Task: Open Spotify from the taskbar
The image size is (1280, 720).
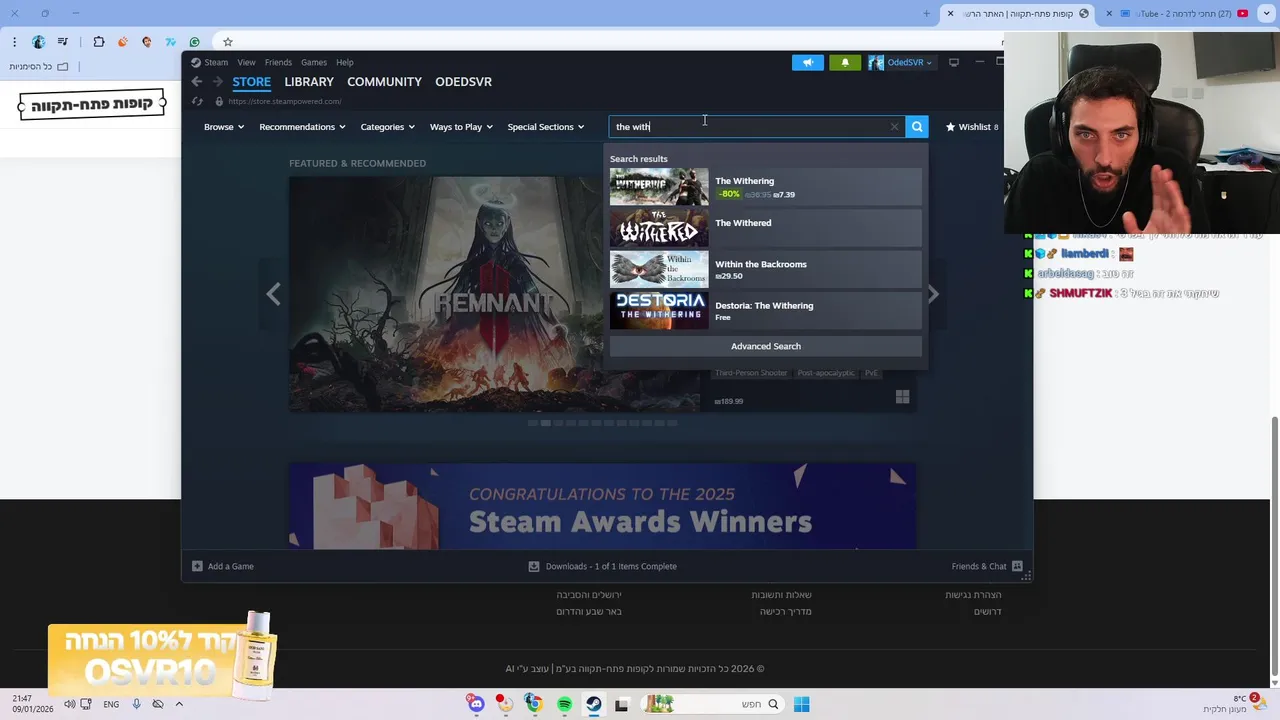Action: click(564, 704)
